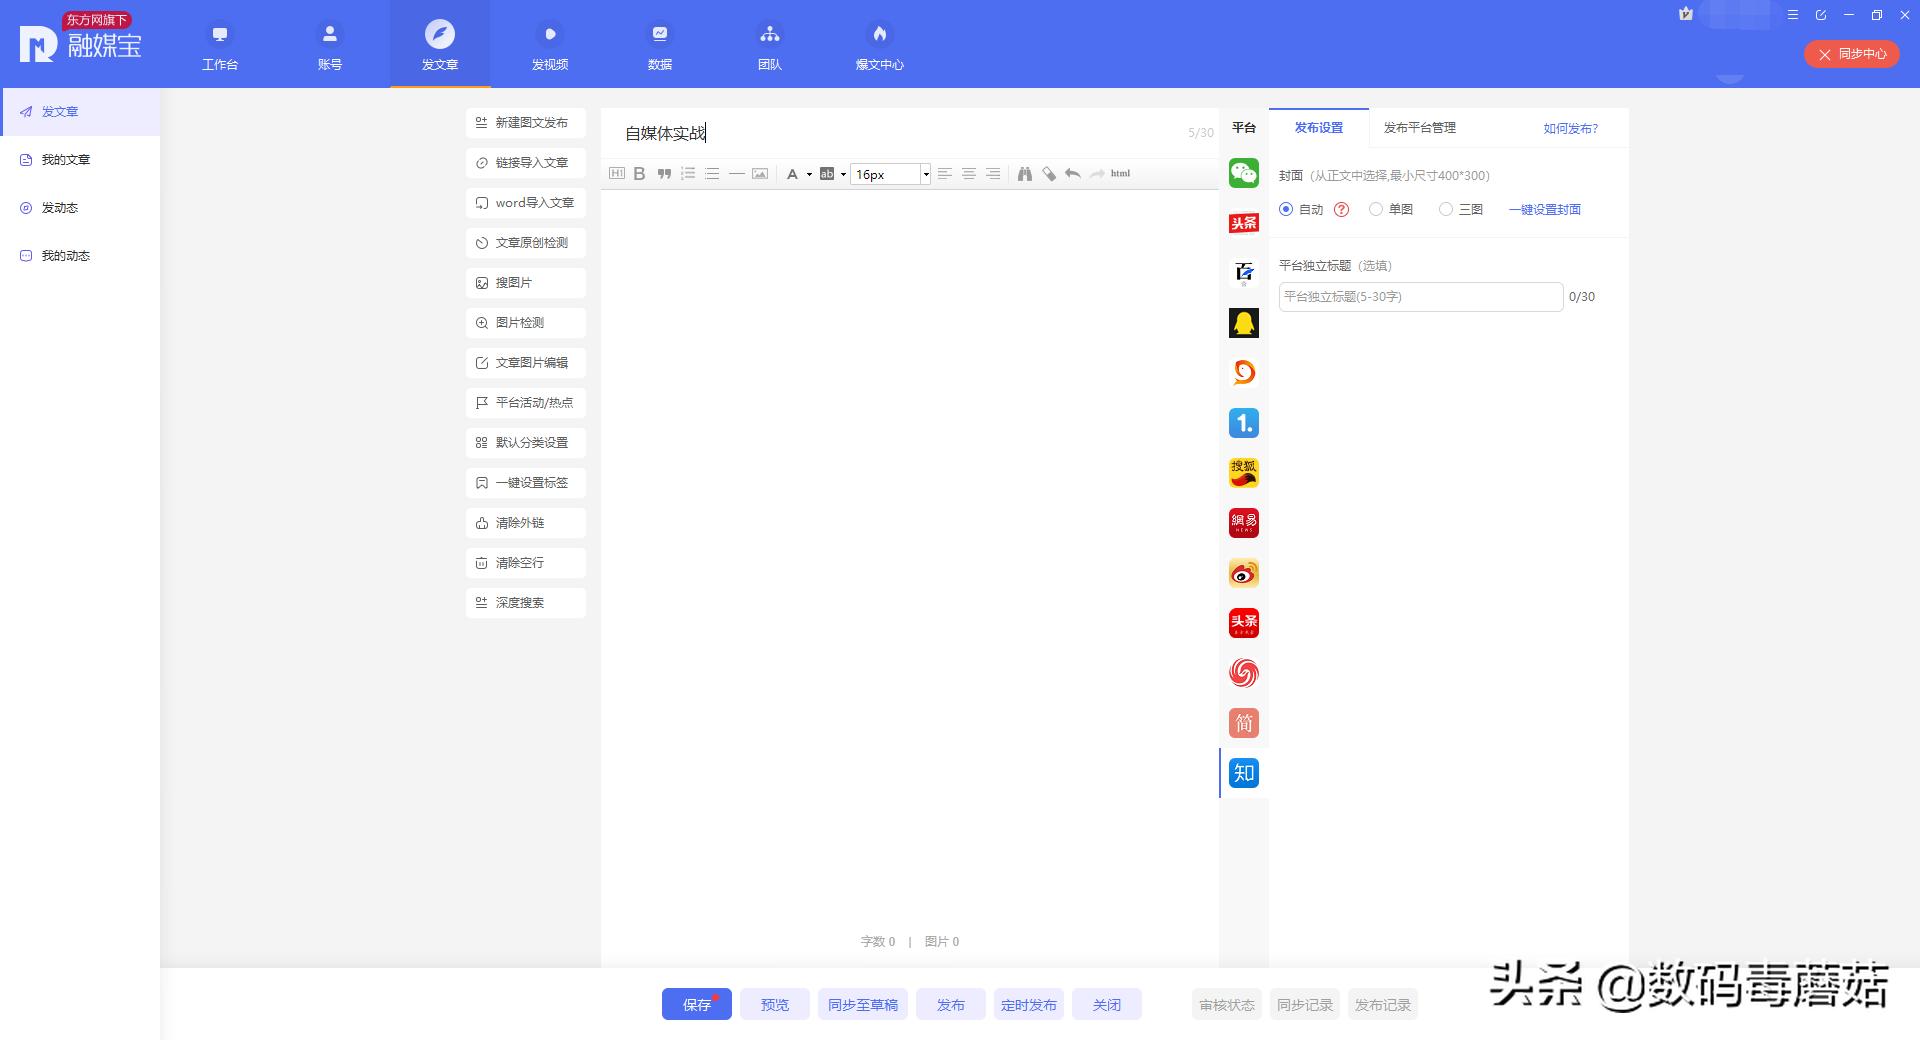This screenshot has width=1920, height=1040.
Task: Expand the text background color dropdown arrow
Action: [x=843, y=175]
